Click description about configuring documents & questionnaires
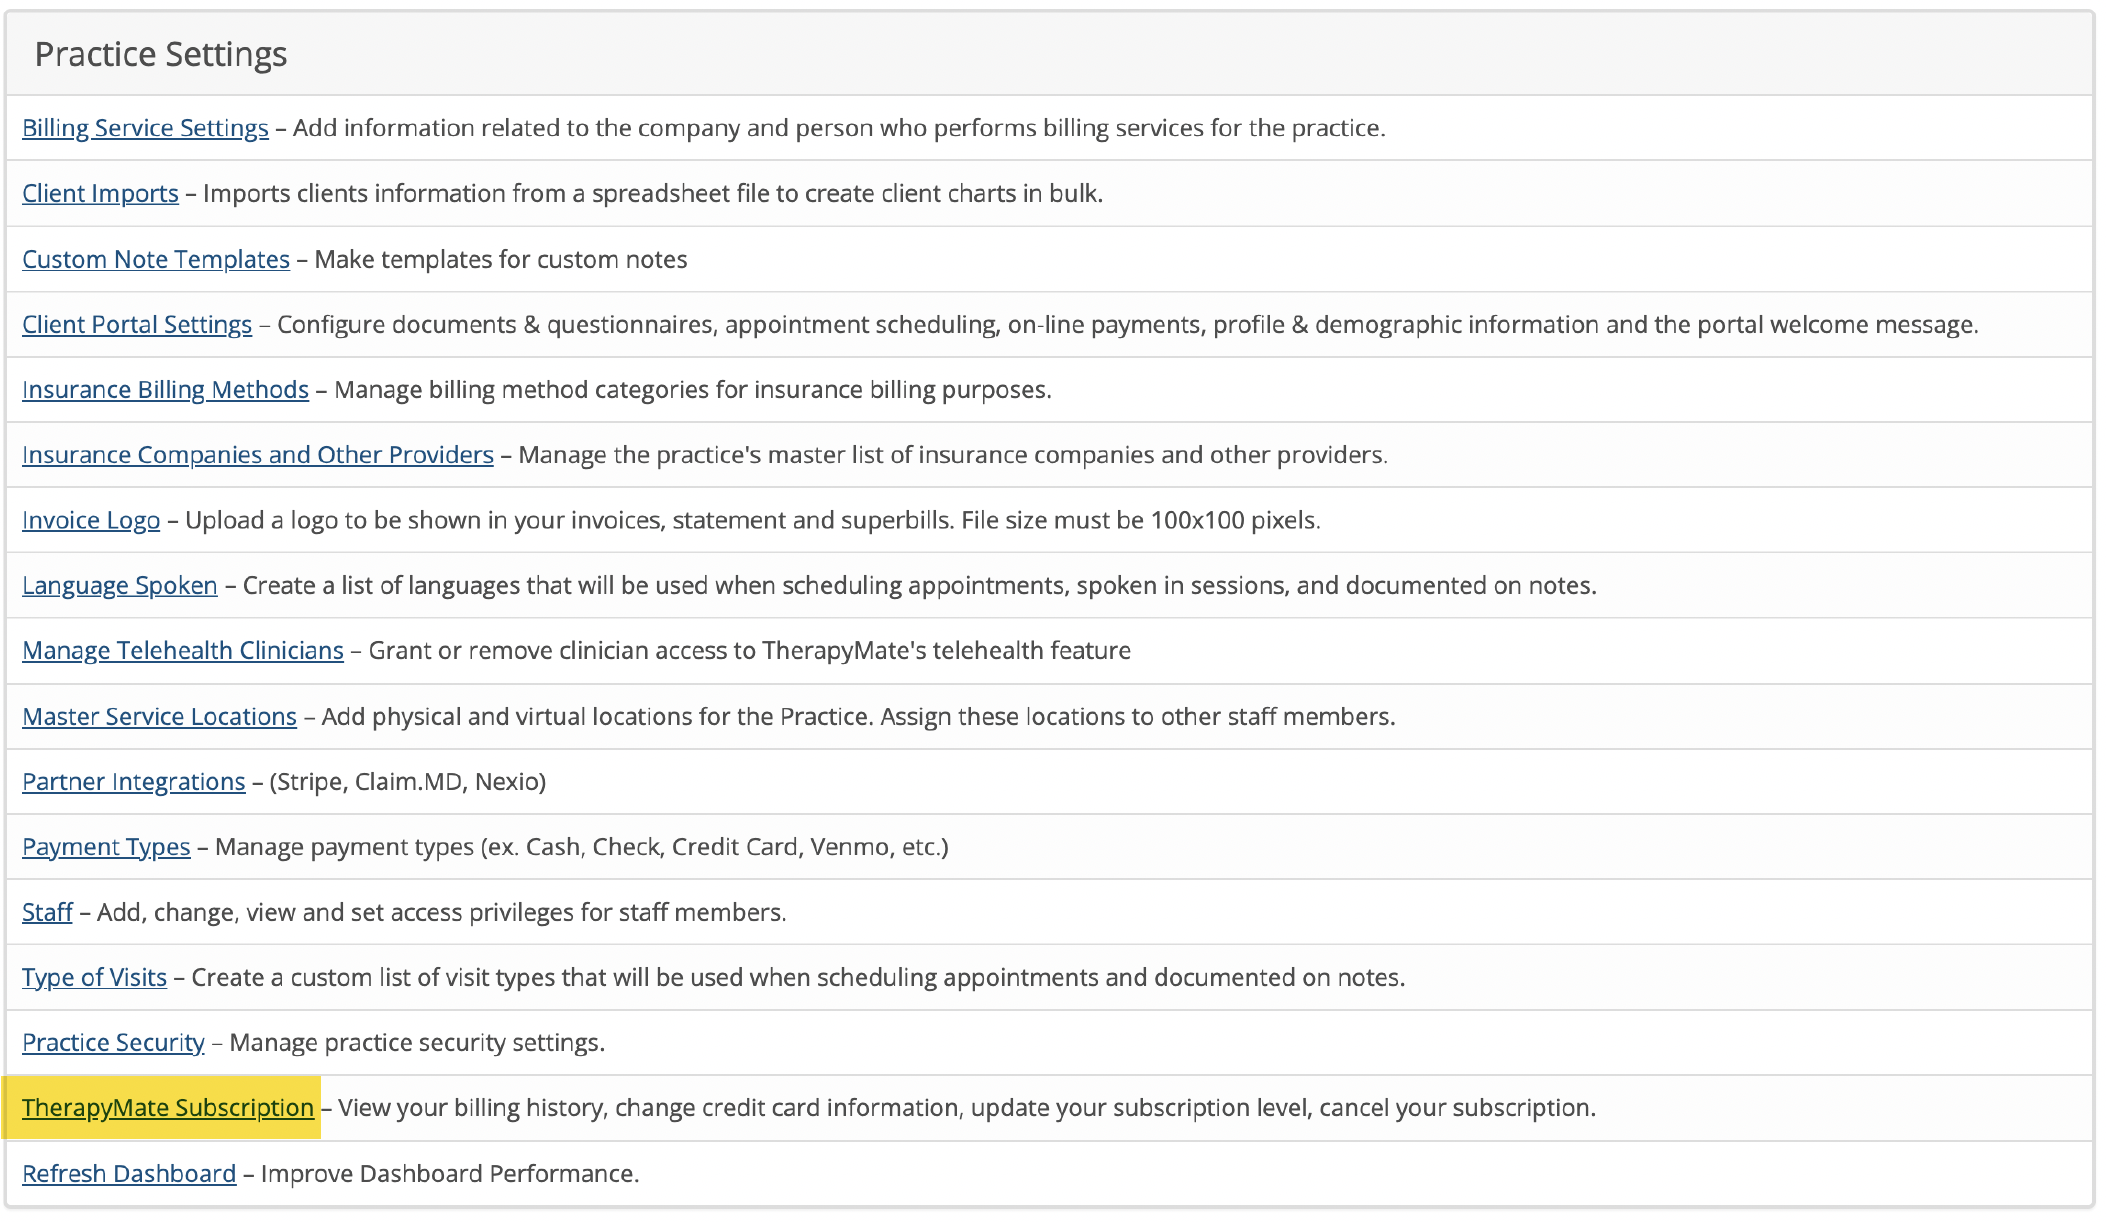 [x=1128, y=324]
